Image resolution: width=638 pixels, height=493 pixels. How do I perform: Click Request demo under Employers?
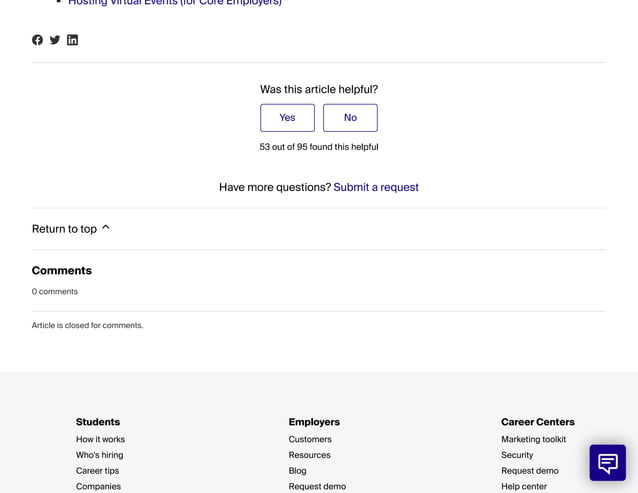click(317, 486)
